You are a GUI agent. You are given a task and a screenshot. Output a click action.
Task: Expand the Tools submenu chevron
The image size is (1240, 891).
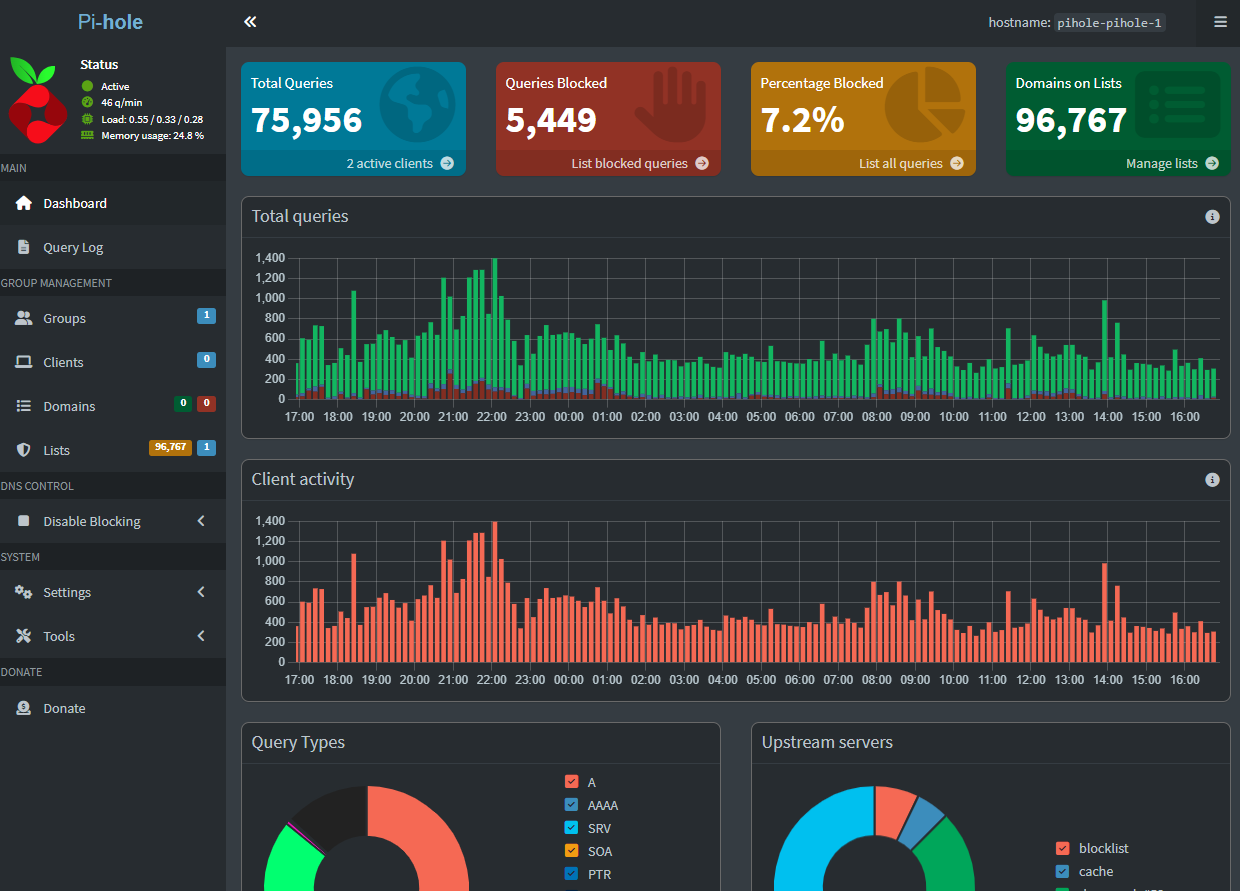201,636
